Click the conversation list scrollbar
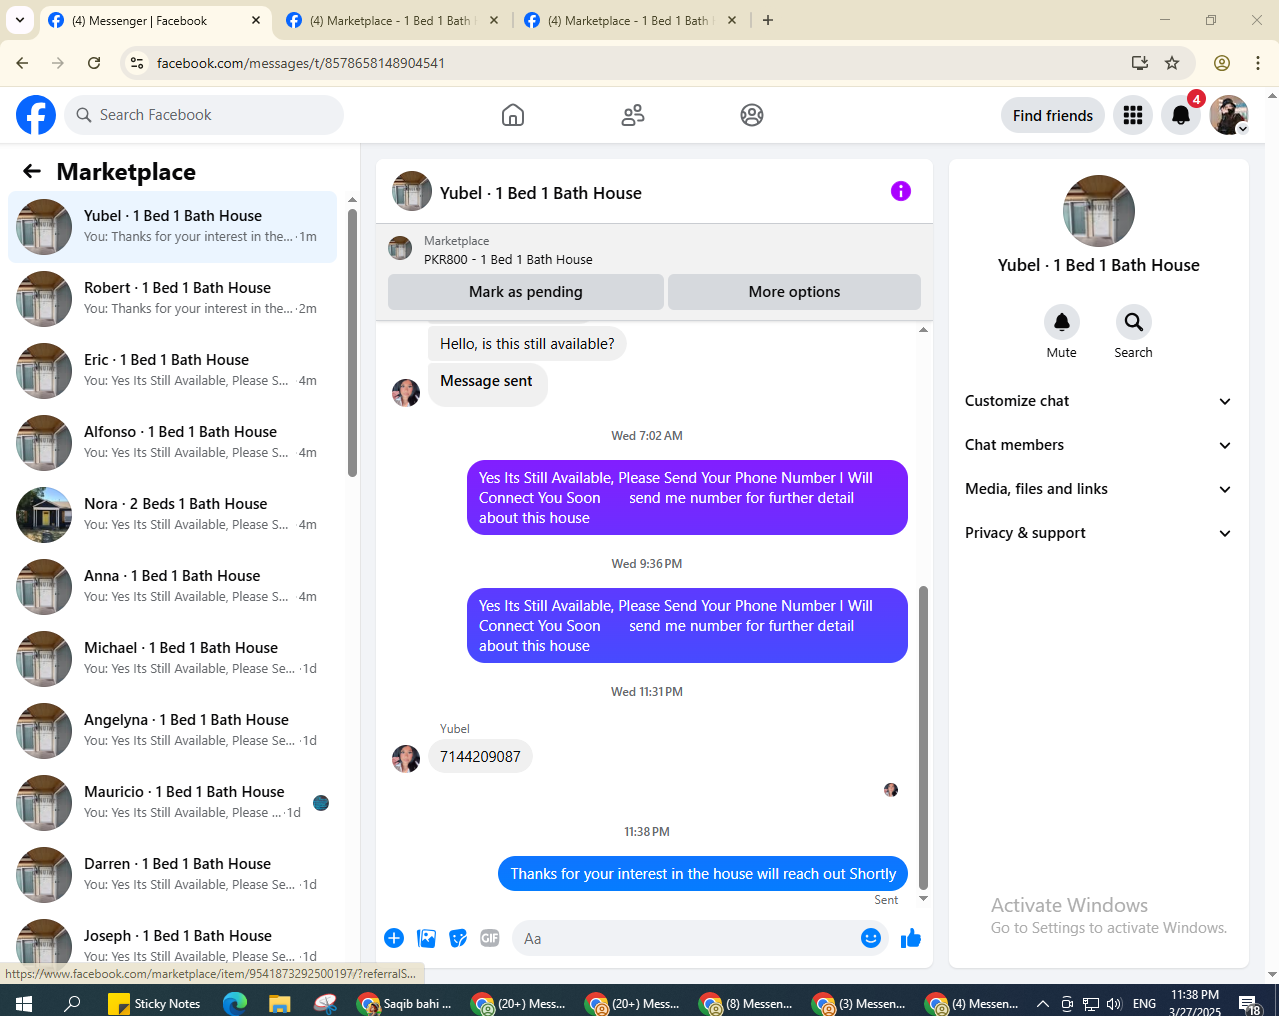The image size is (1279, 1016). tap(352, 343)
